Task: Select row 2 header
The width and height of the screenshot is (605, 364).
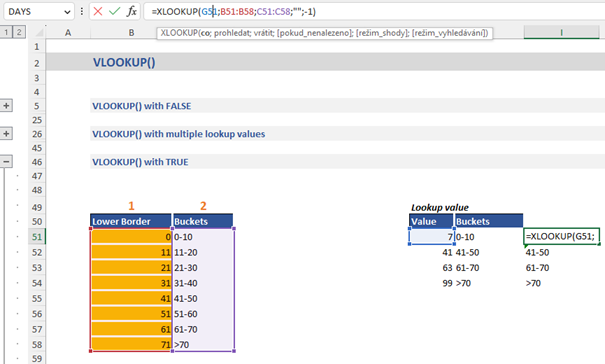Action: [37, 63]
